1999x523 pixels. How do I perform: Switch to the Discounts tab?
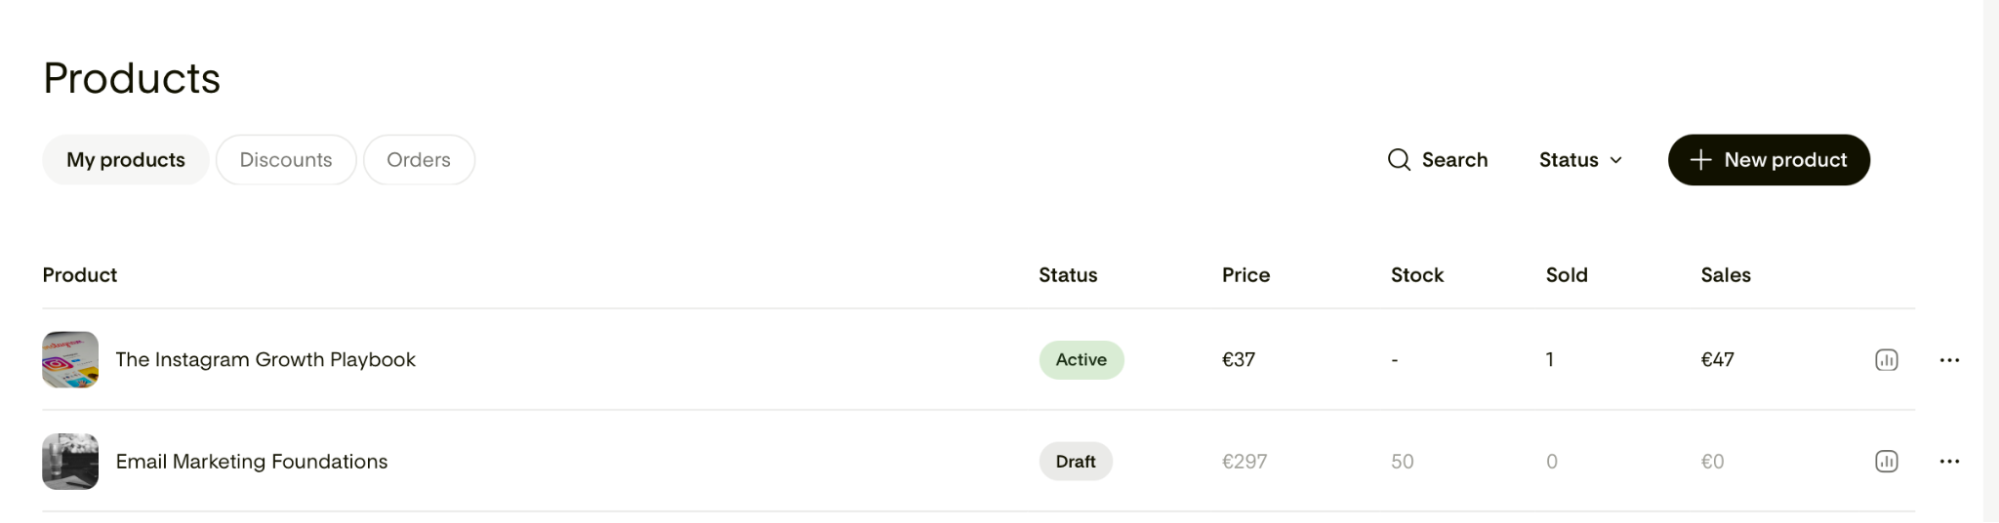point(286,160)
